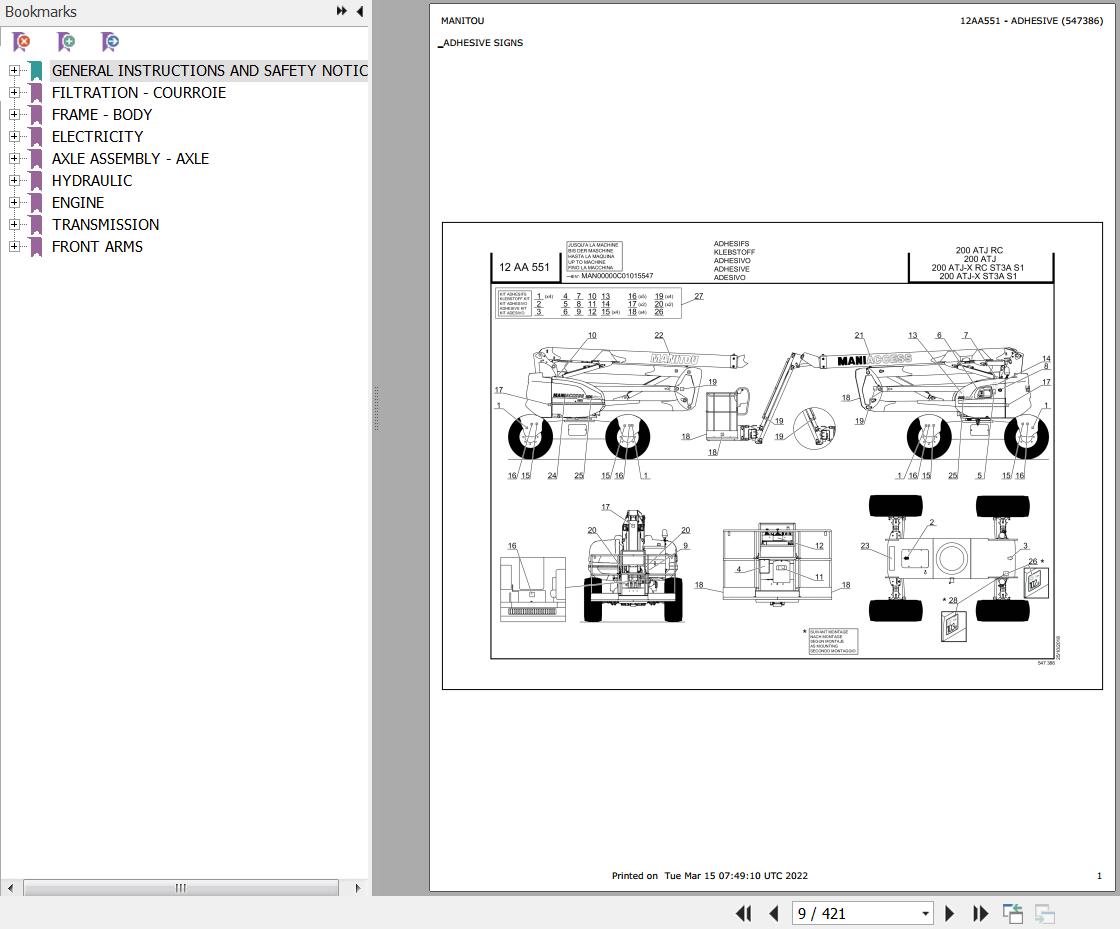1120x929 pixels.
Task: Expand the GENERAL INSTRUCTIONS bookmark node
Action: pos(14,70)
